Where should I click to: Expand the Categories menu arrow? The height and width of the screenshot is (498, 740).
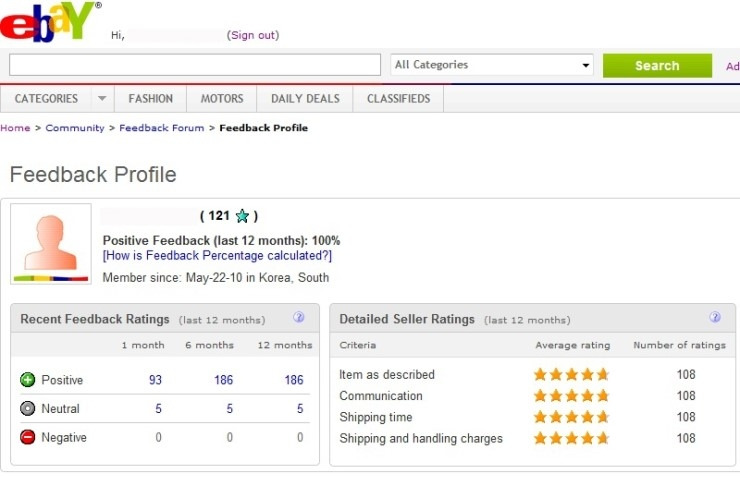[102, 99]
